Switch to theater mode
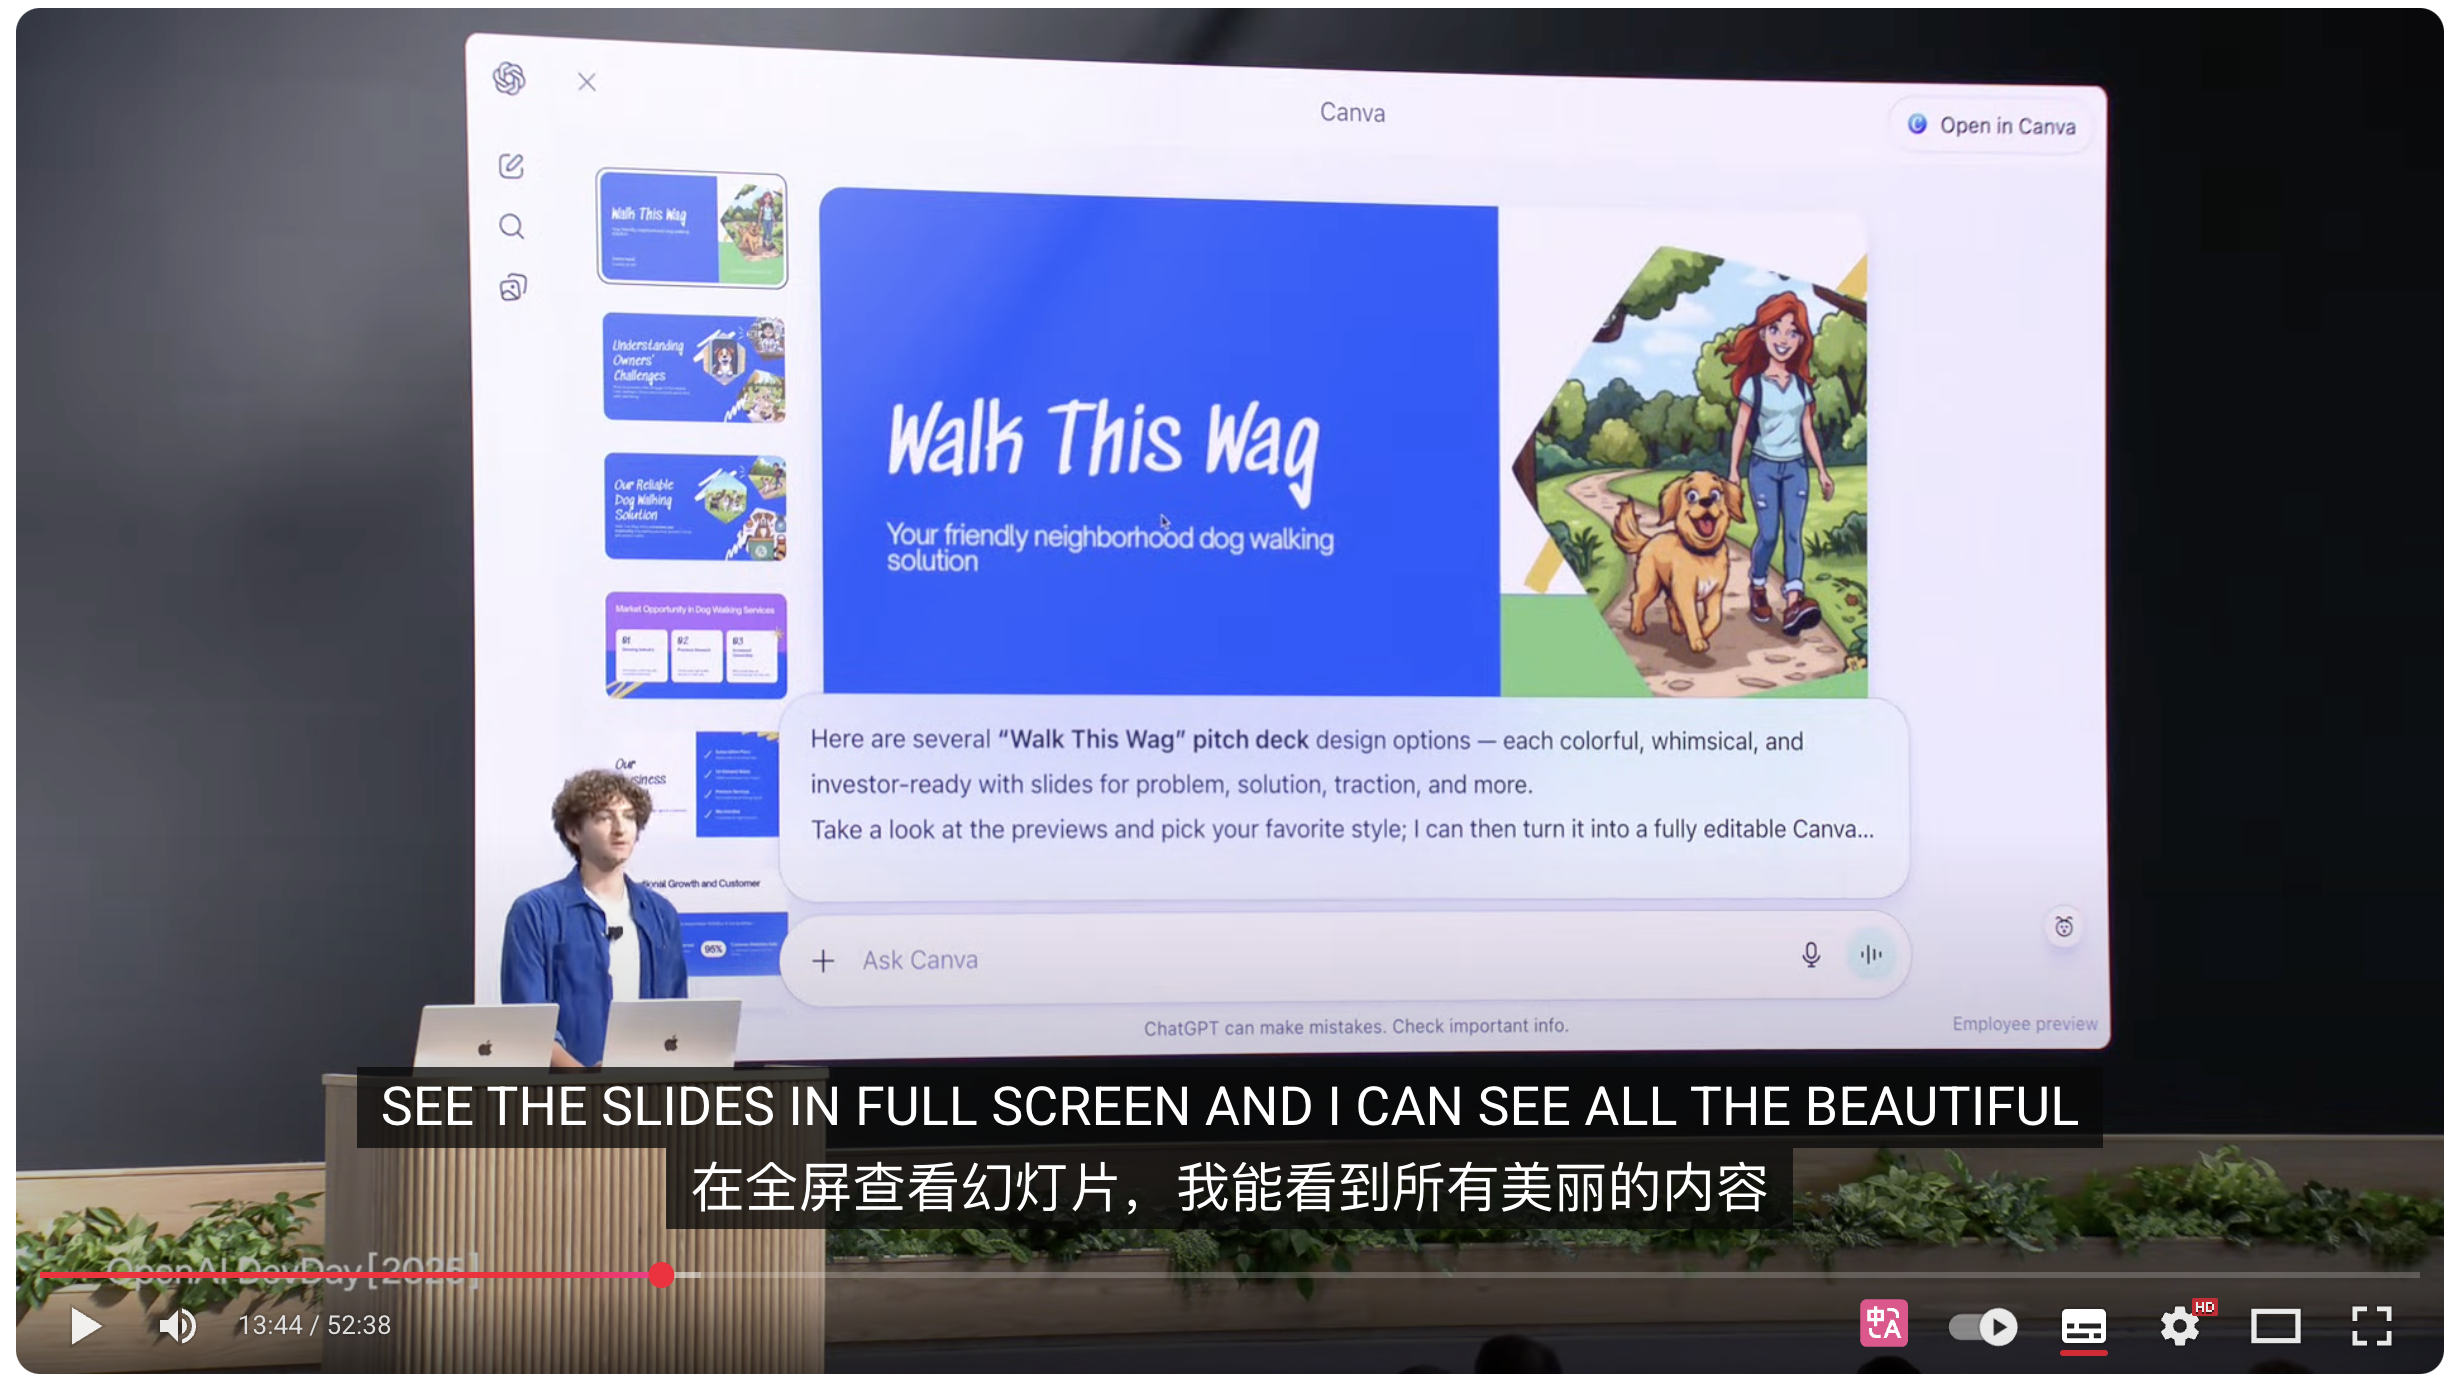 [x=2275, y=1327]
